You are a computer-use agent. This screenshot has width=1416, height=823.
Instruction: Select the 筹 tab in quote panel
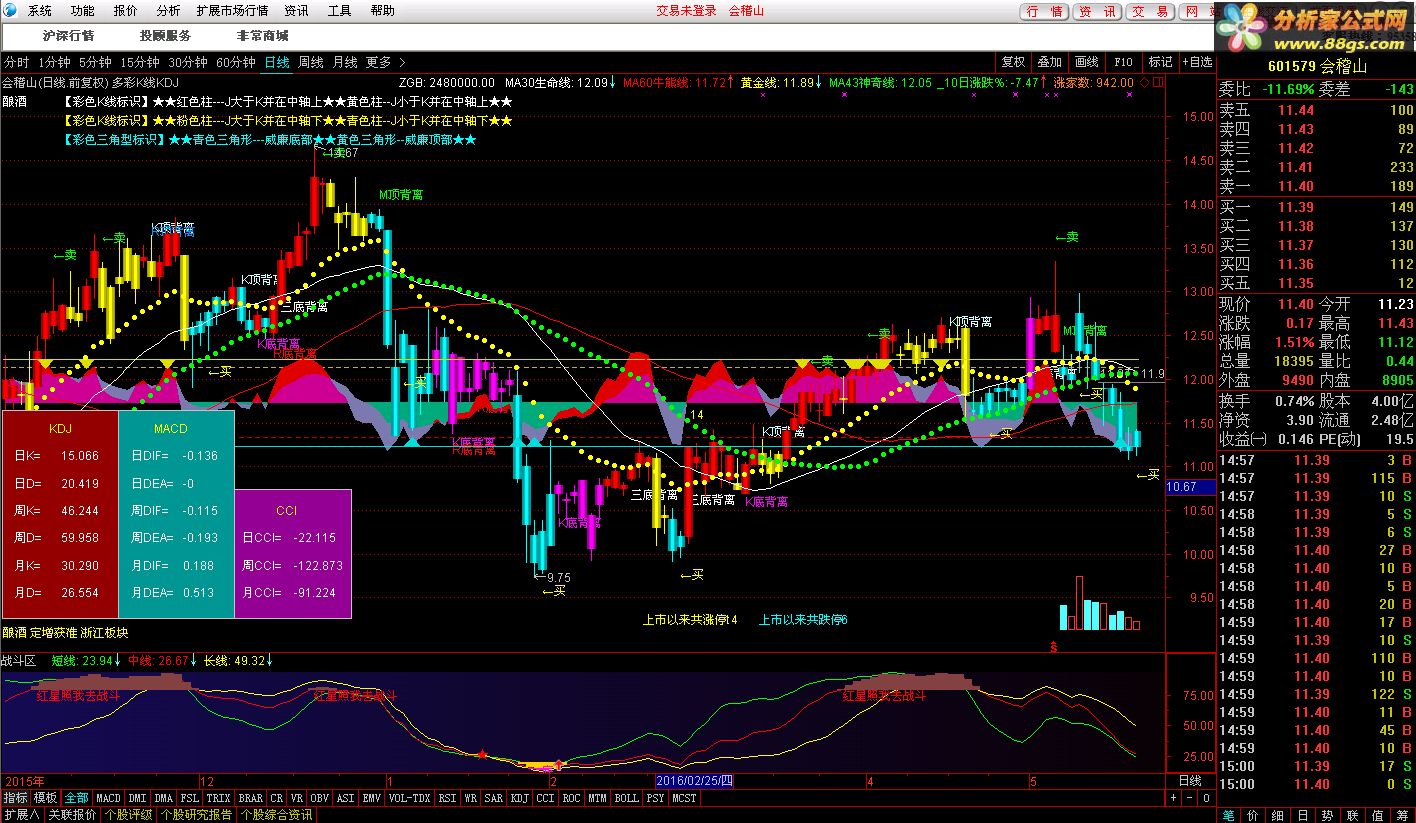point(1403,815)
